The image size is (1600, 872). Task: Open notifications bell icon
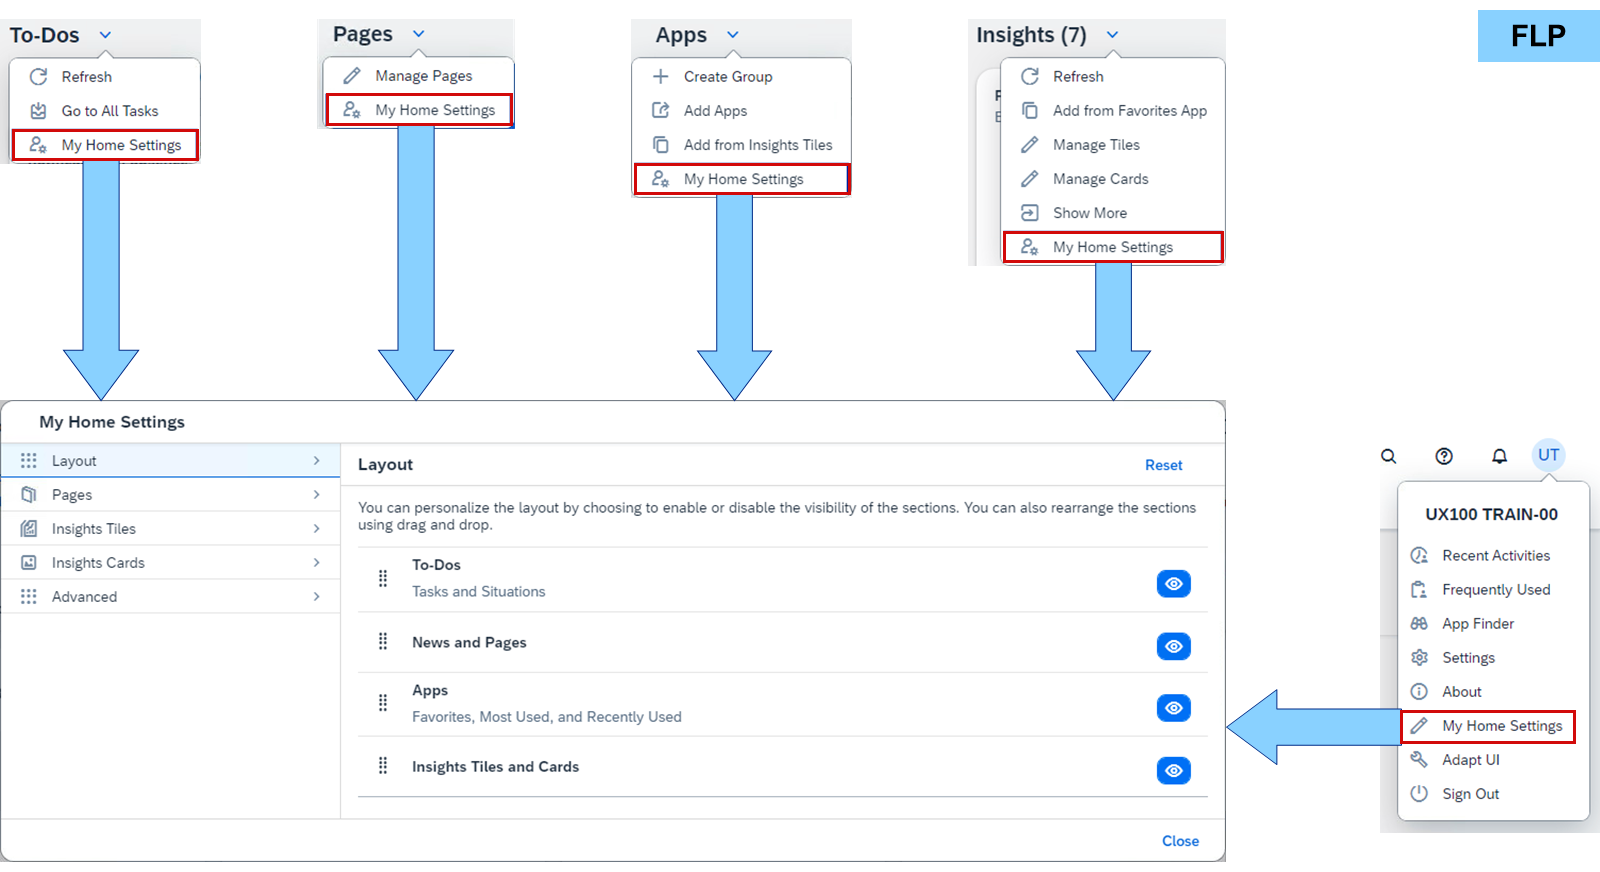pyautogui.click(x=1499, y=456)
